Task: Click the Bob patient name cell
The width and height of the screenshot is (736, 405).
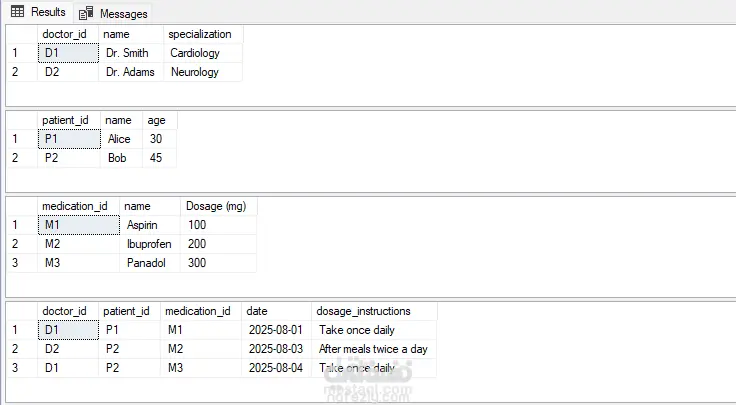Action: (117, 158)
